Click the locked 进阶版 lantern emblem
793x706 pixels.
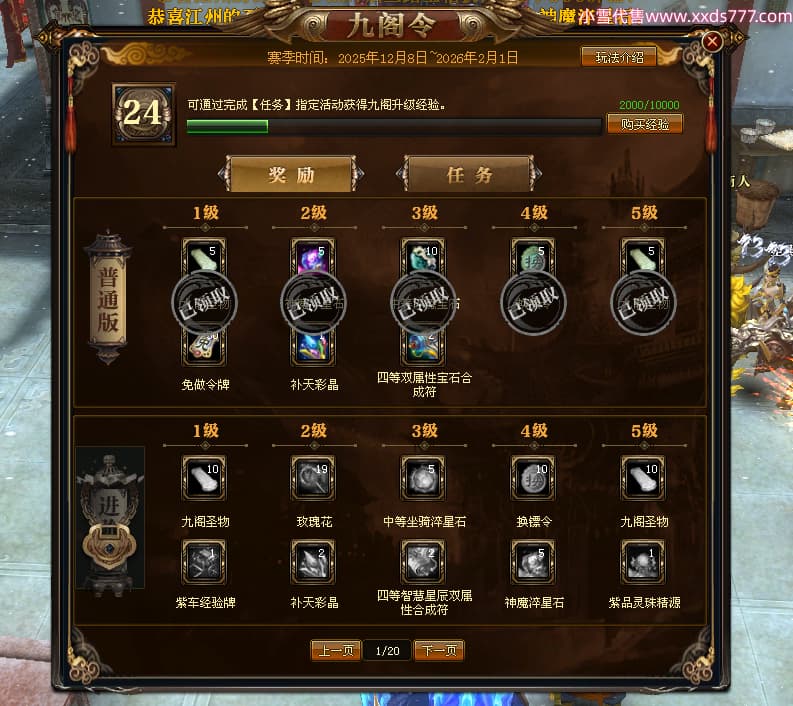click(110, 518)
